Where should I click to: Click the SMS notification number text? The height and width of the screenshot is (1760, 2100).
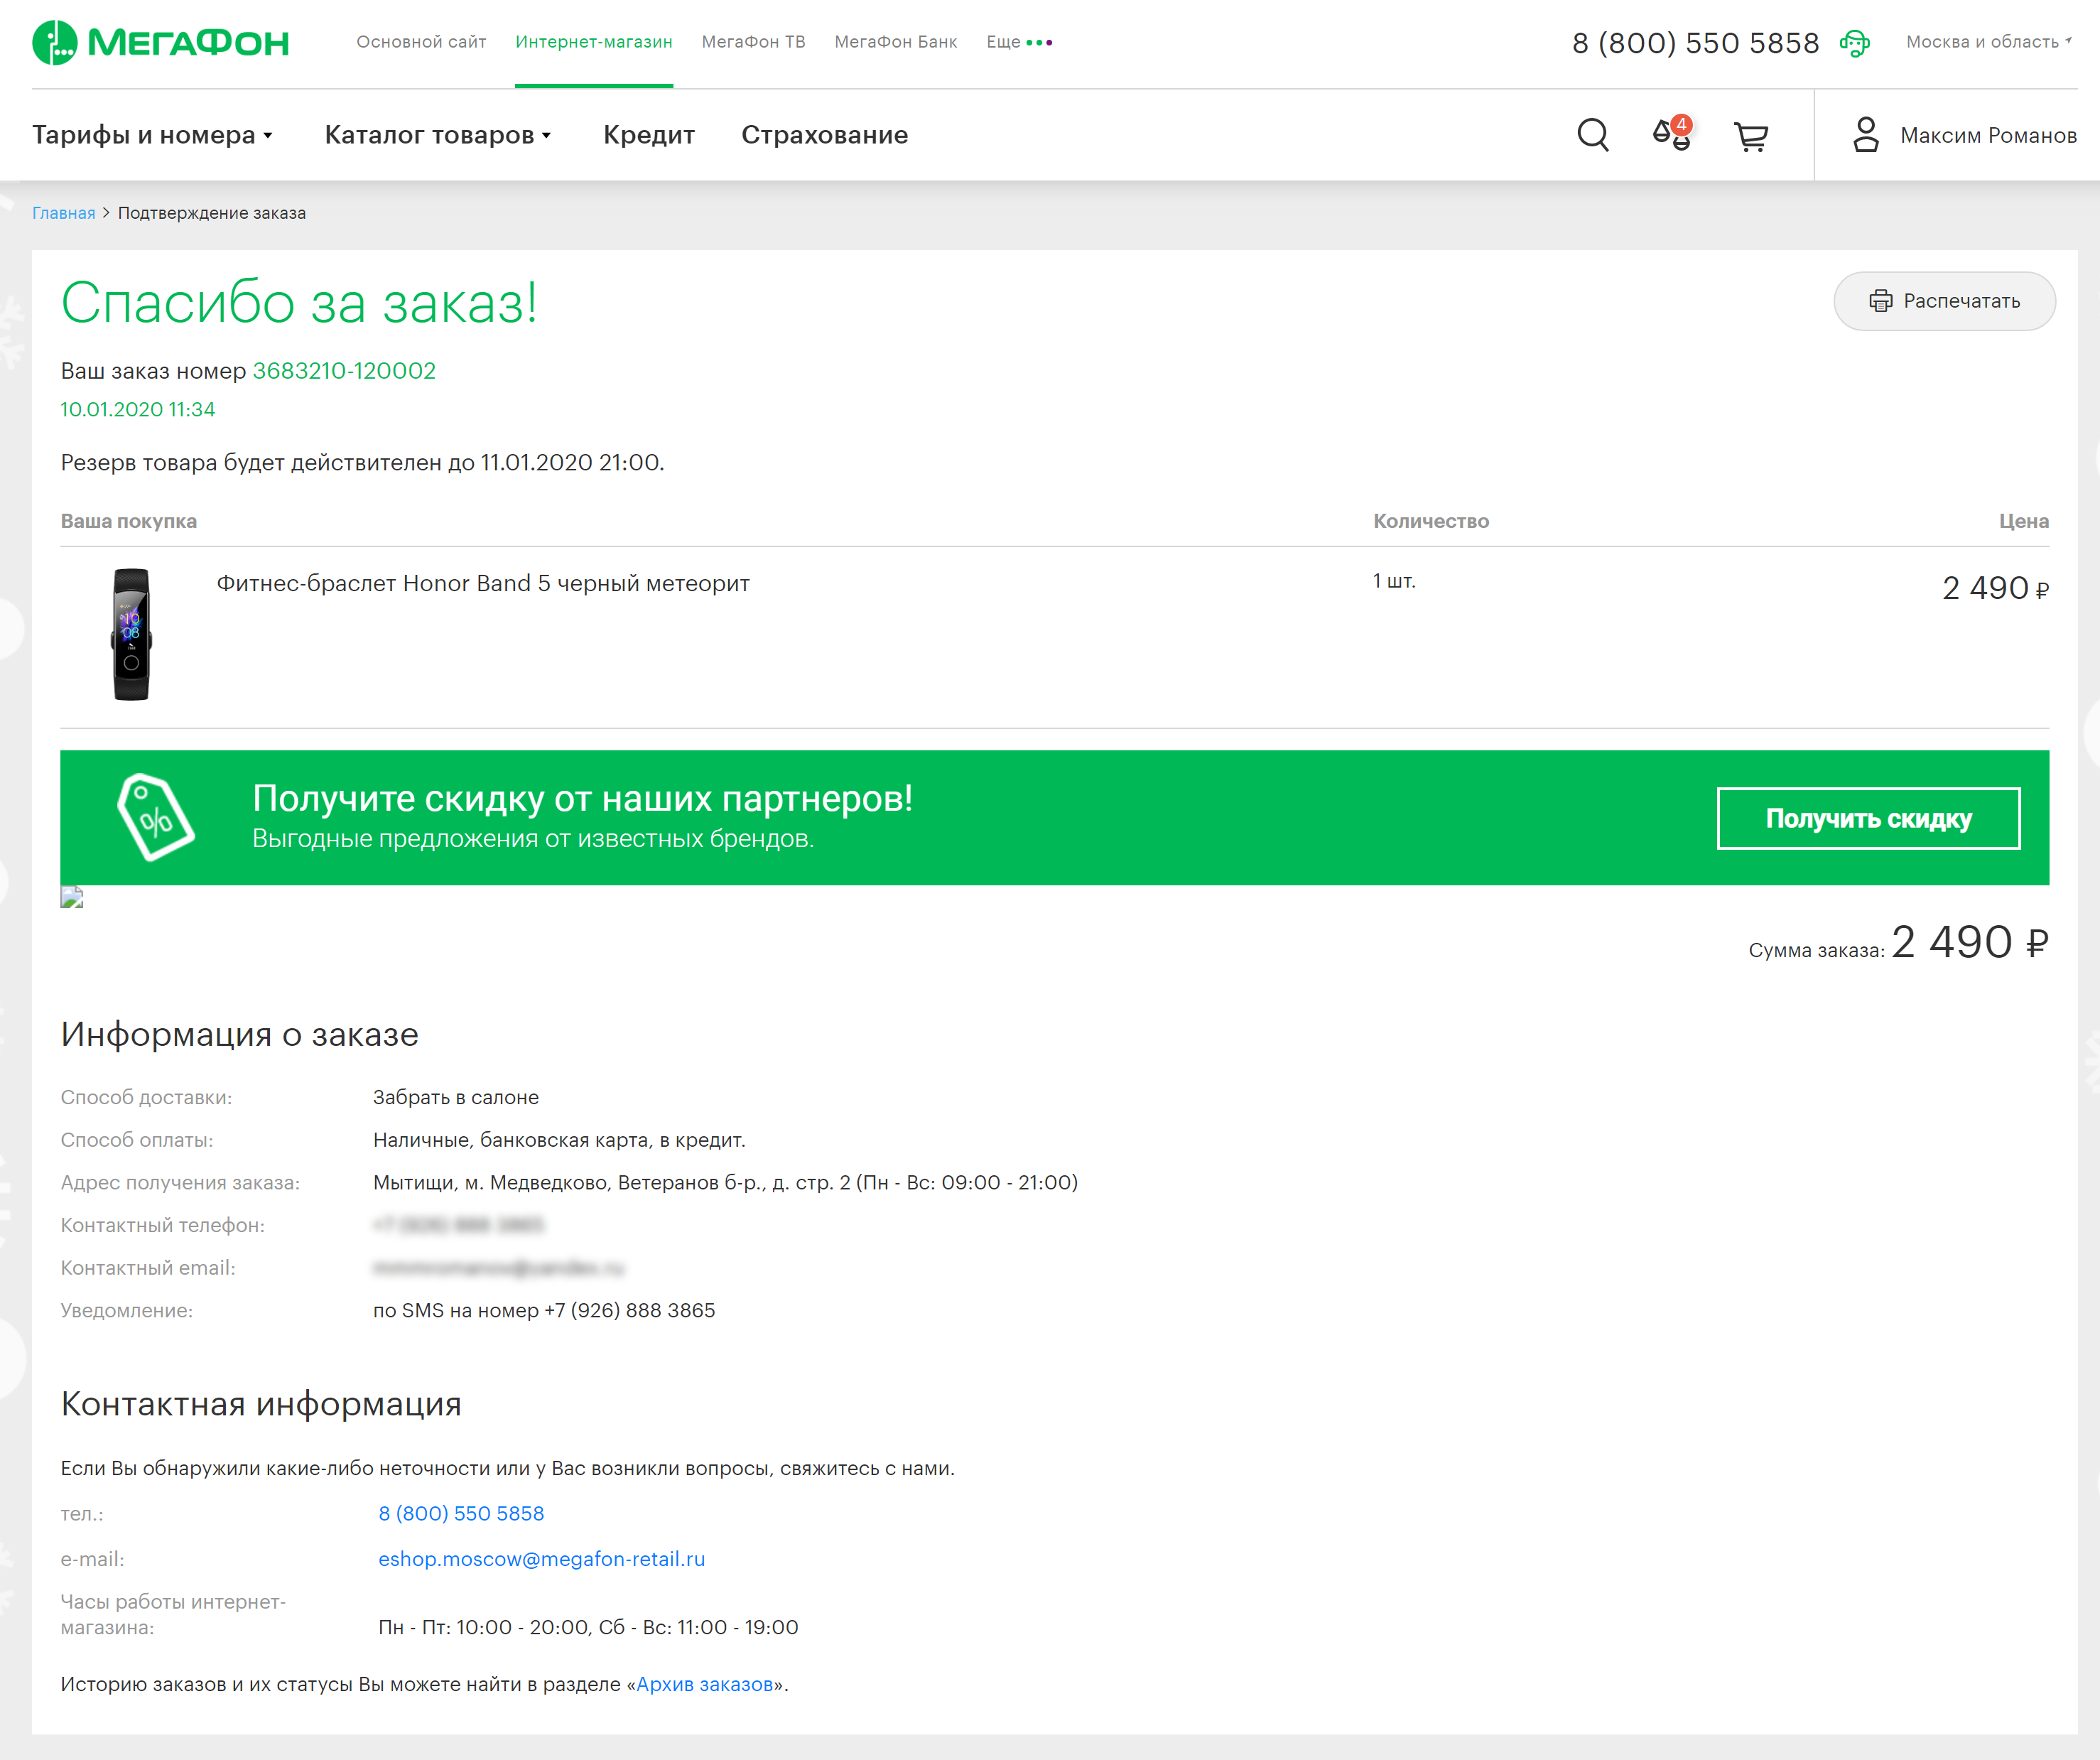tap(544, 1310)
